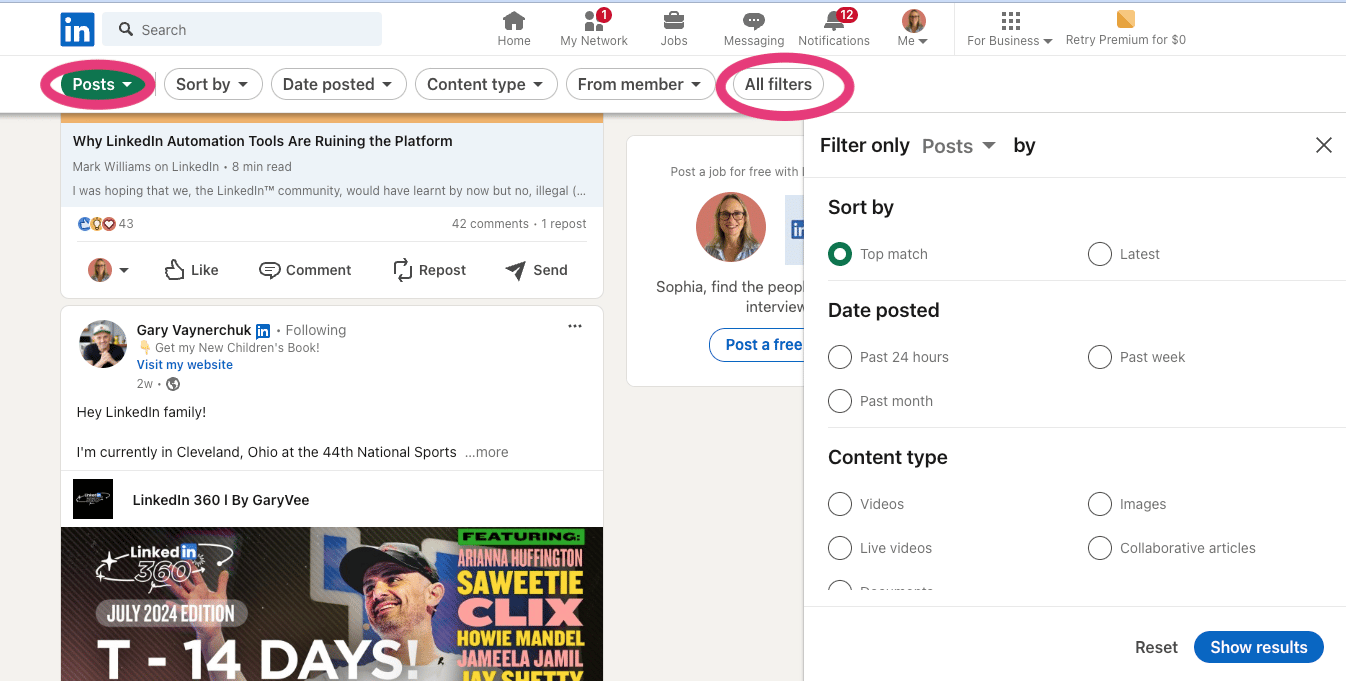This screenshot has width=1346, height=681.
Task: Send the automation tools post
Action: tap(537, 270)
